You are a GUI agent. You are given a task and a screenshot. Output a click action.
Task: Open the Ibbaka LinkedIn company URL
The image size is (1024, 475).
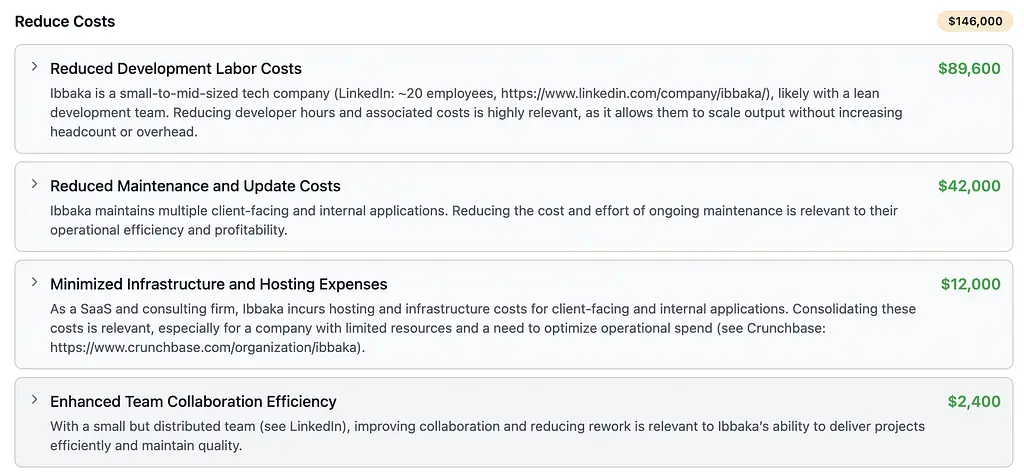(636, 93)
